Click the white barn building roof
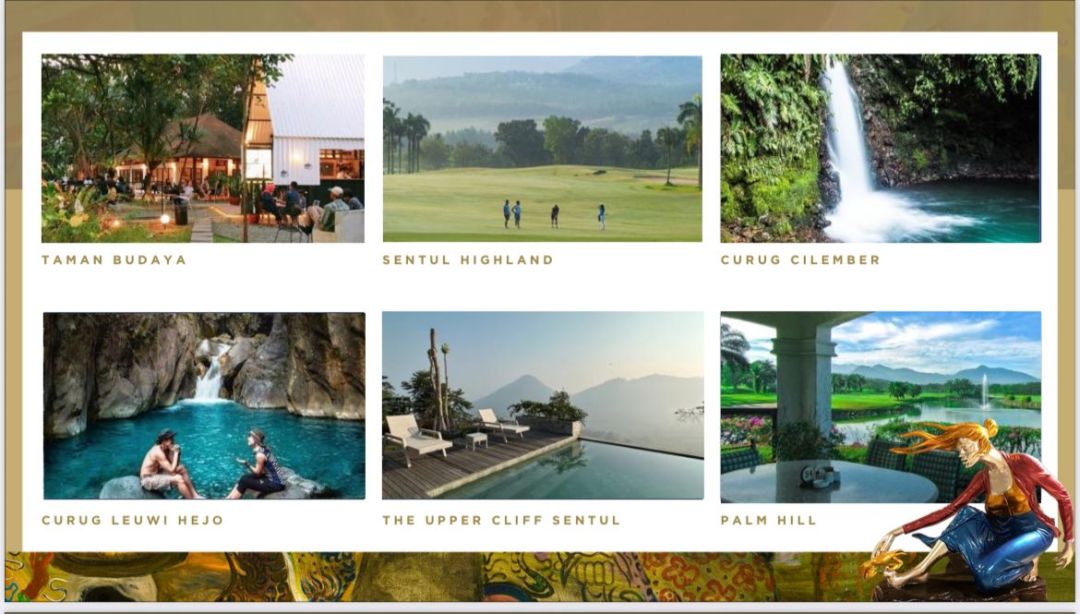The image size is (1080, 614). (x=317, y=96)
